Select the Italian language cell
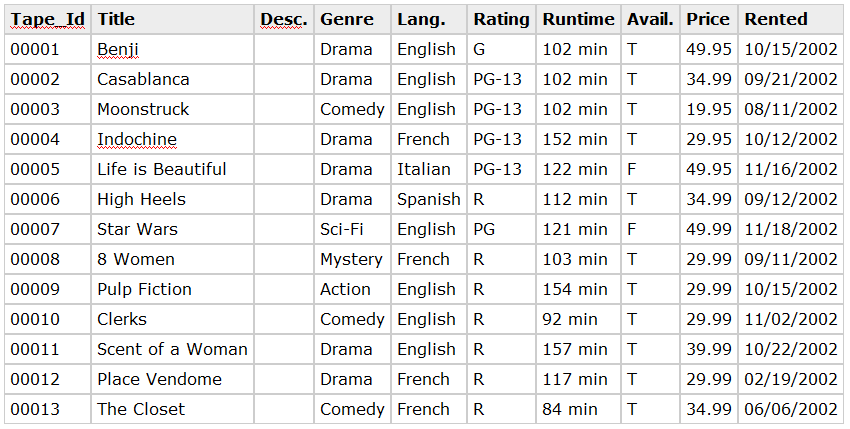Screen dimensions: 850x429 [429, 169]
